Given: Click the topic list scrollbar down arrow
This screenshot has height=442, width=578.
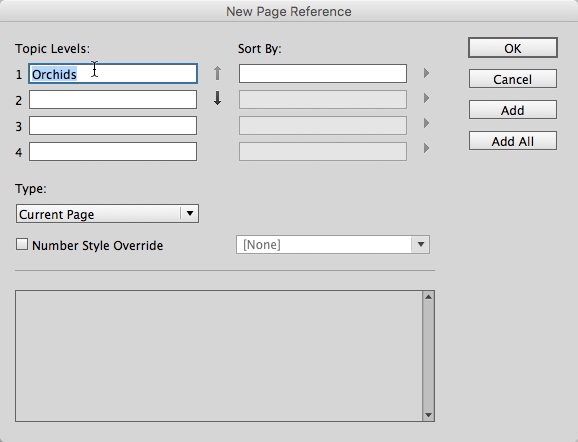Looking at the screenshot, I should [428, 415].
